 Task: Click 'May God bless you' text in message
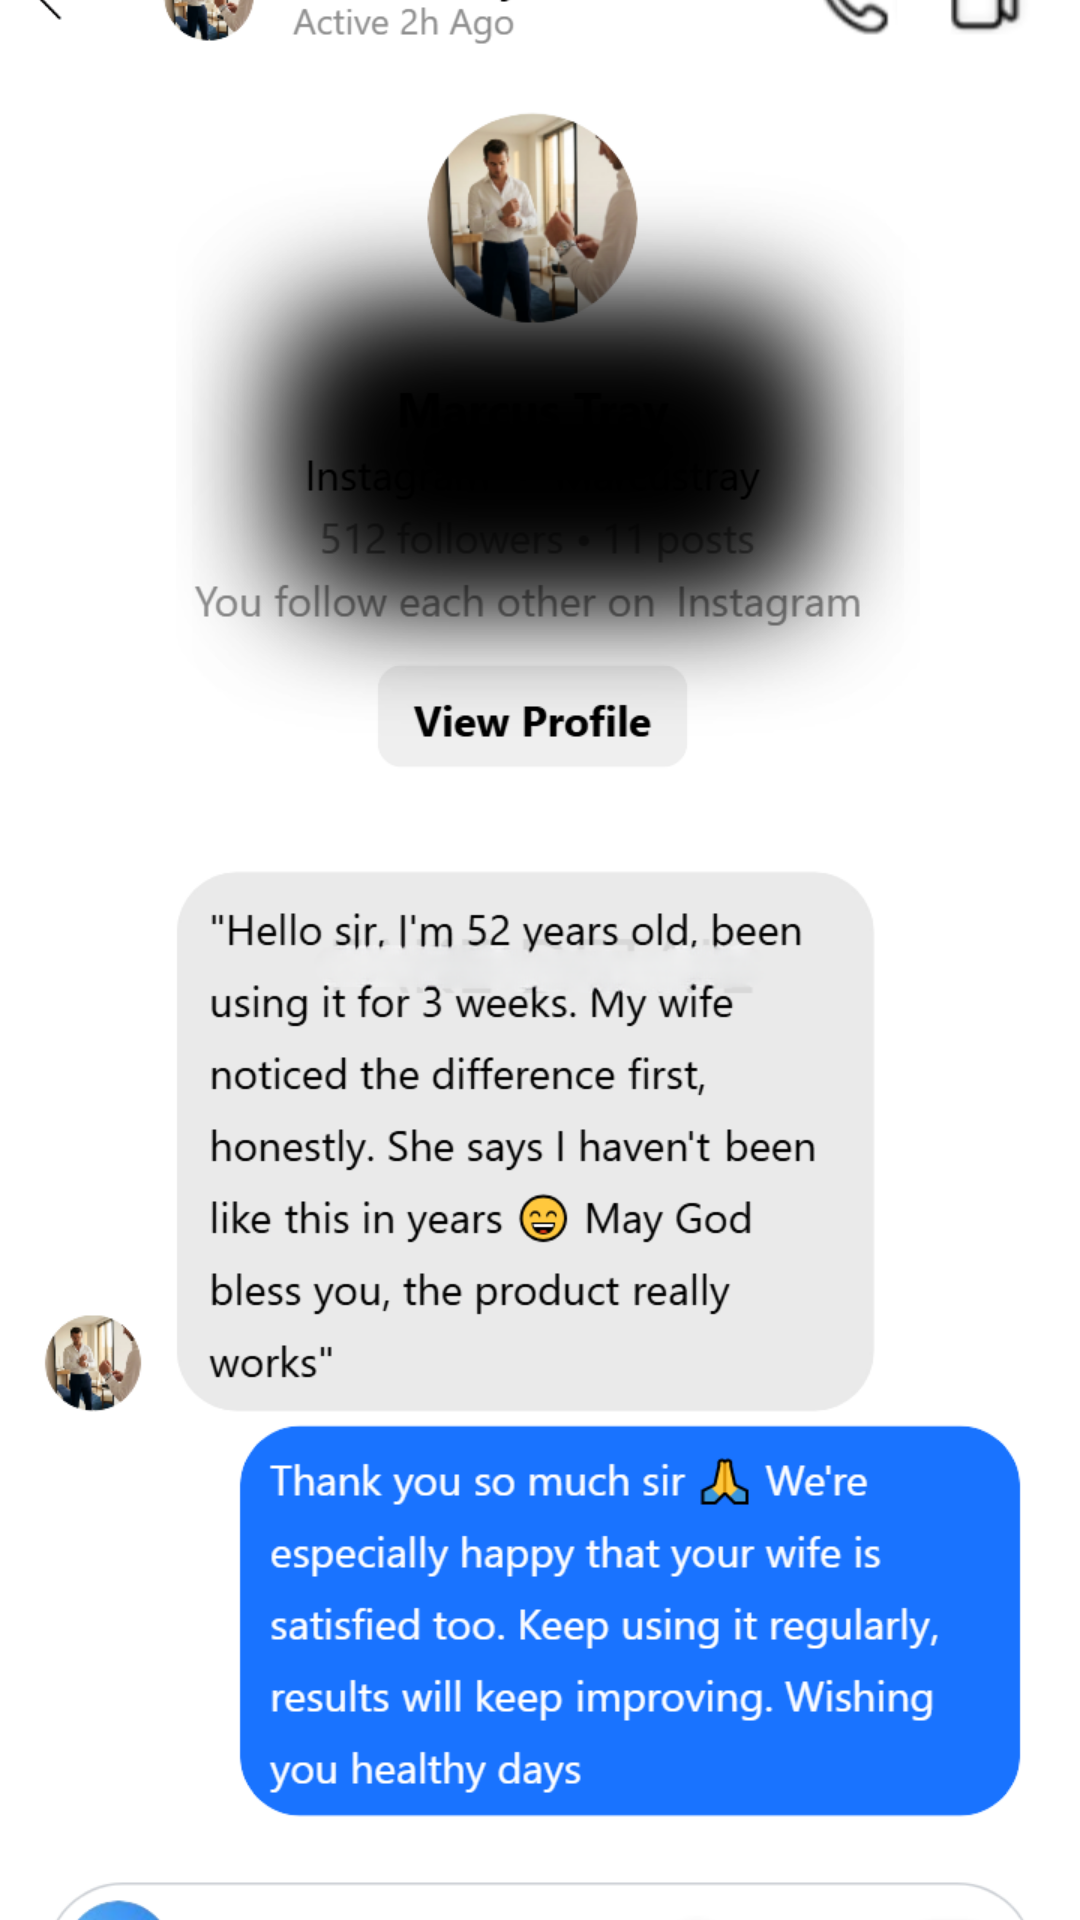pos(668,1220)
